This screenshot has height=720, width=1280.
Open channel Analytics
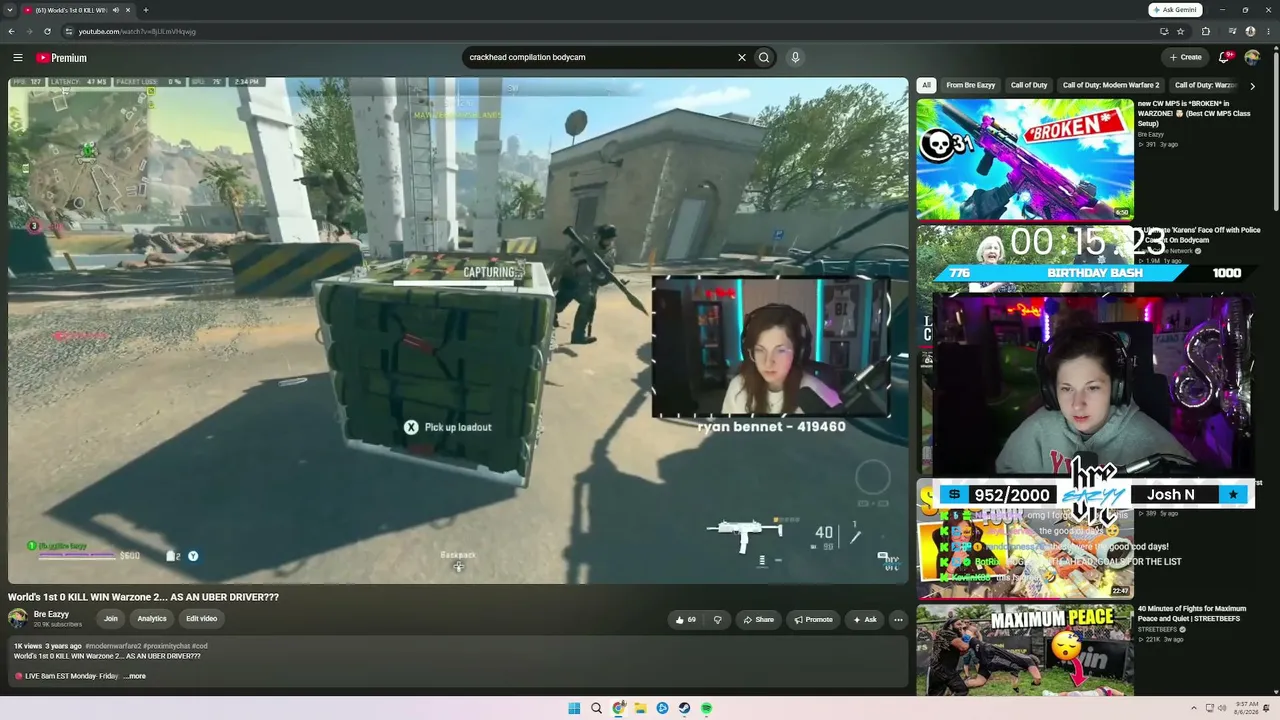(152, 619)
